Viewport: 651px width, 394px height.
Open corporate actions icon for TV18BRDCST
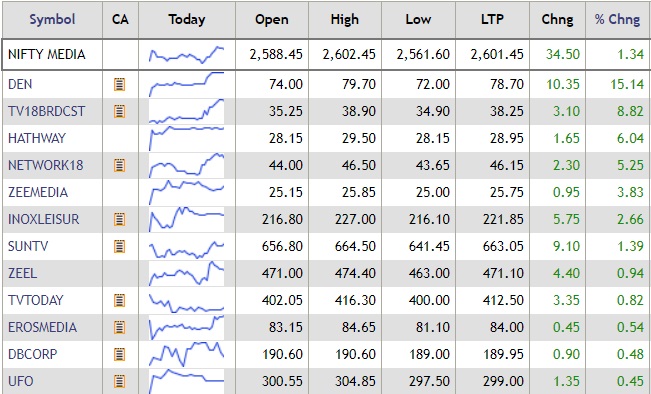tap(120, 111)
